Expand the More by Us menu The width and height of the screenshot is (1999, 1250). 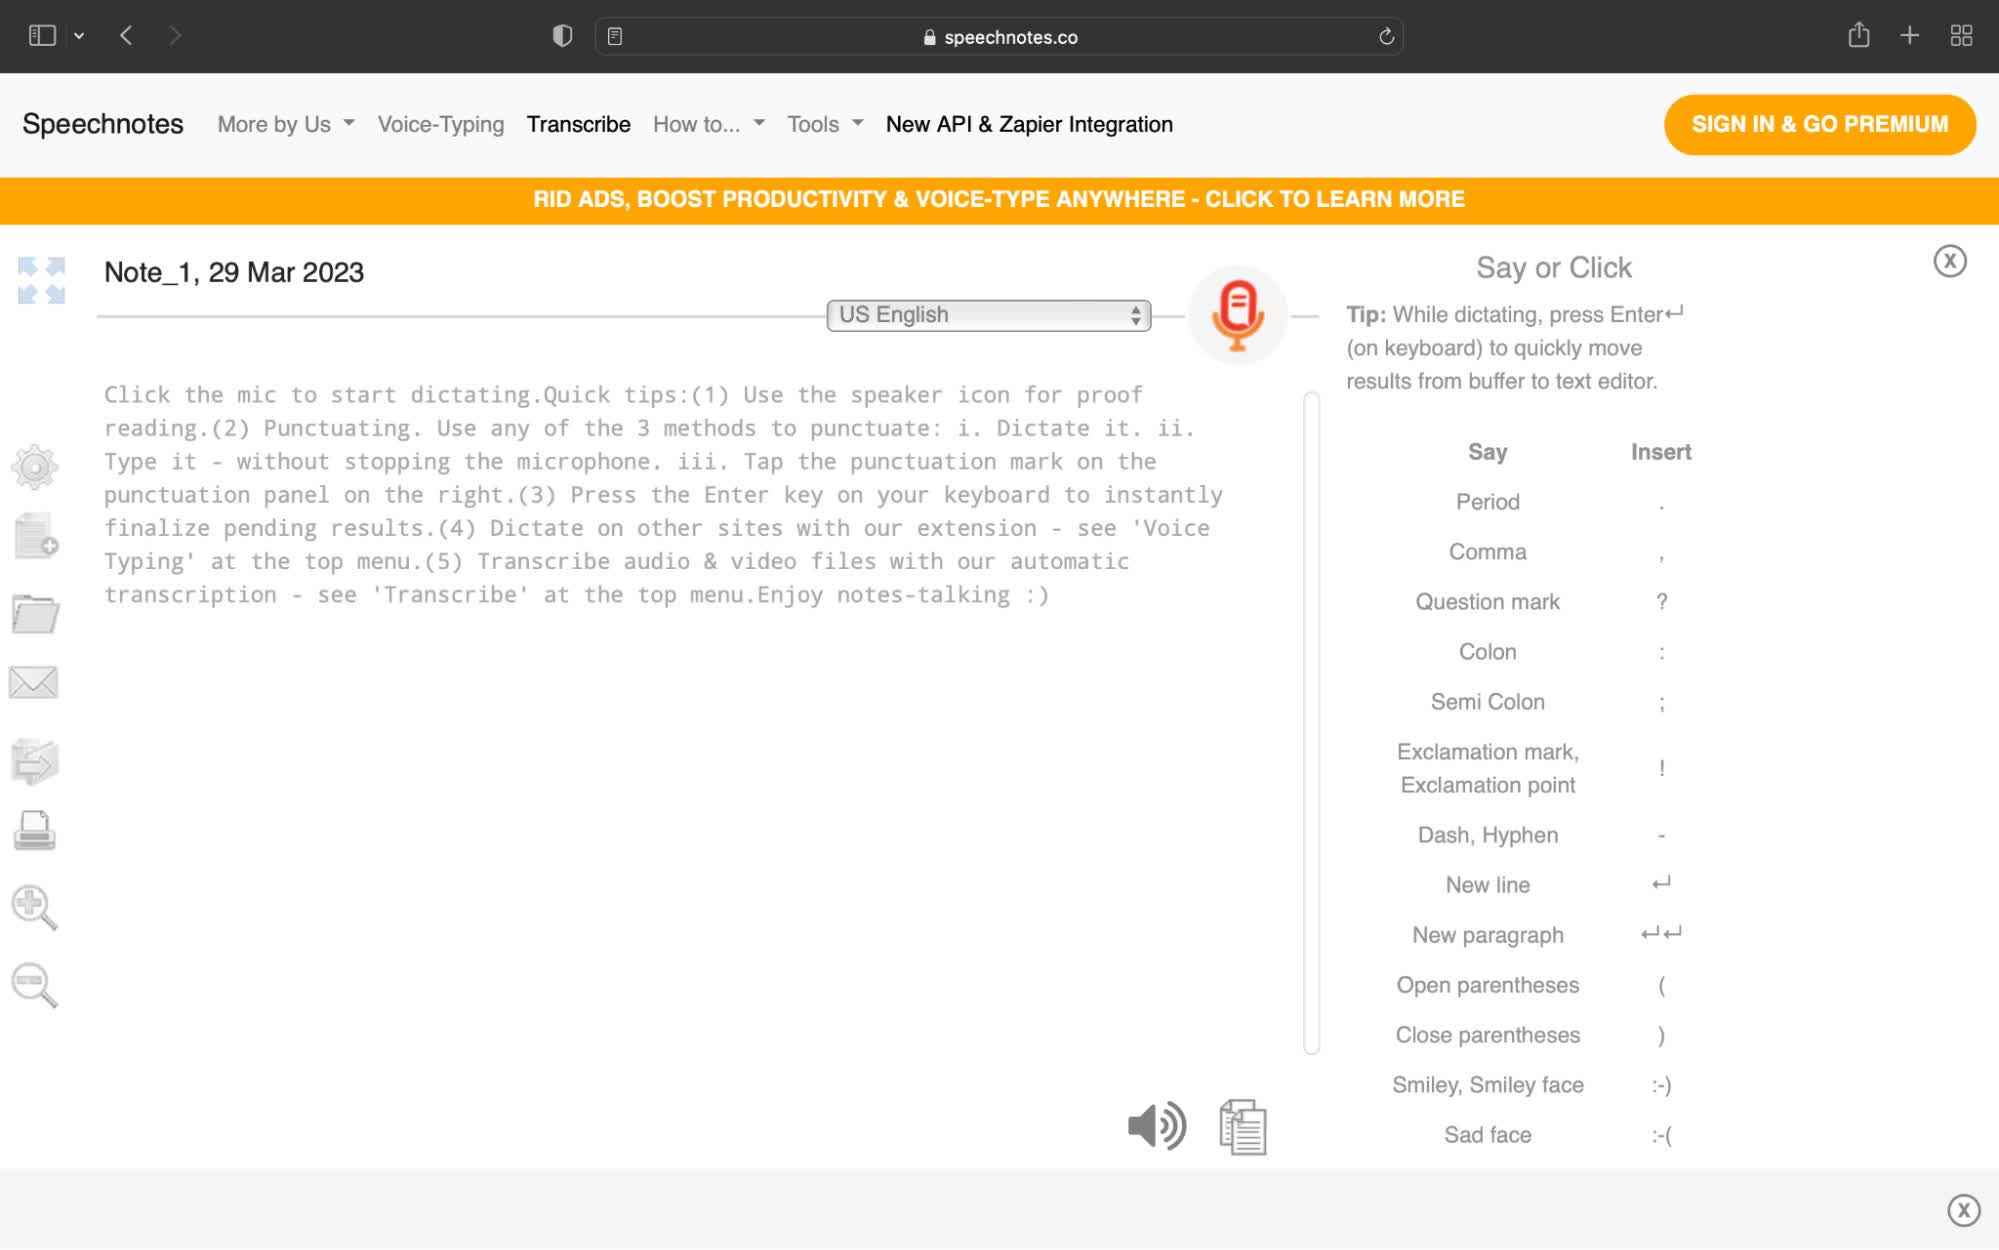(286, 124)
